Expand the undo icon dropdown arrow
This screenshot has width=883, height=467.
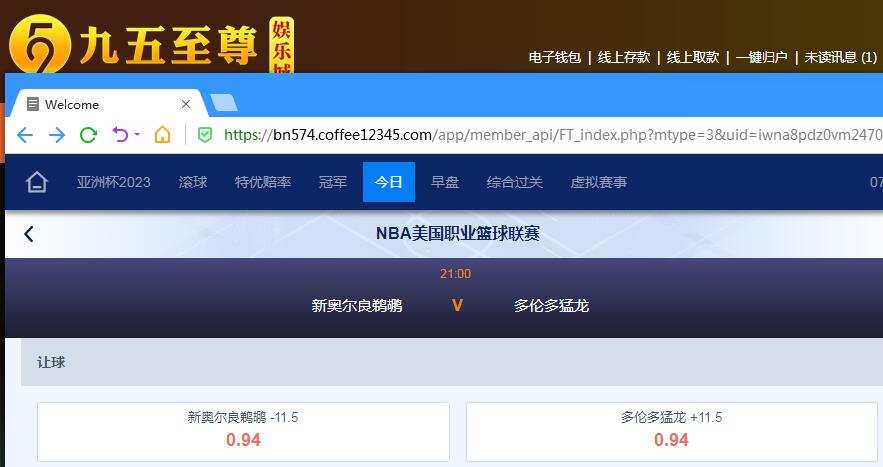click(137, 135)
